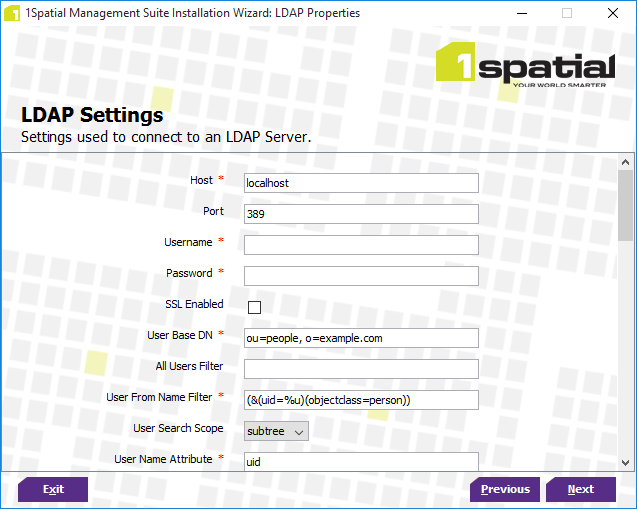This screenshot has width=637, height=509.
Task: Enable the SSL Enabled checkbox
Action: coord(254,307)
